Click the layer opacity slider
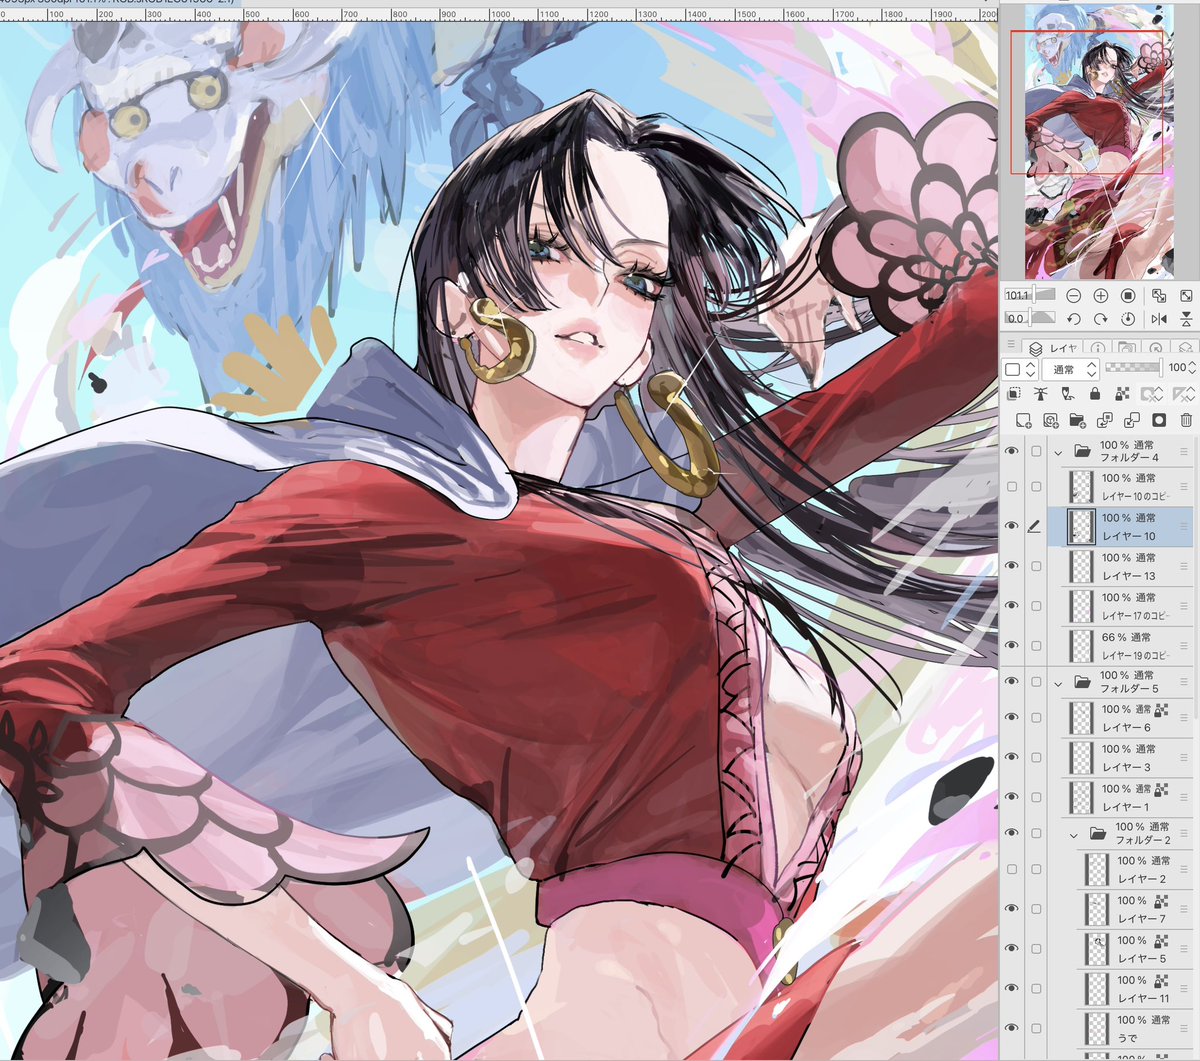This screenshot has width=1200, height=1061. 1132,369
